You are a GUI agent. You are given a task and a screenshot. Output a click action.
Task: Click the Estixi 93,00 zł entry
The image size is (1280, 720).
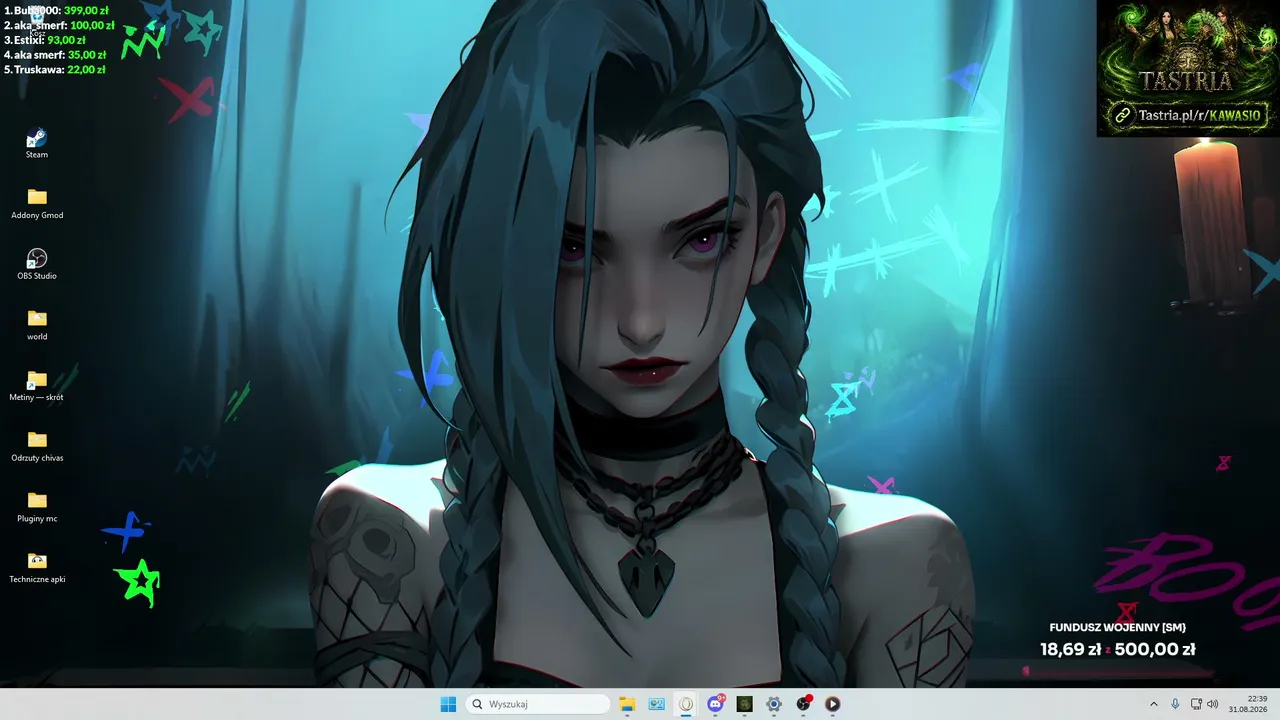click(45, 40)
